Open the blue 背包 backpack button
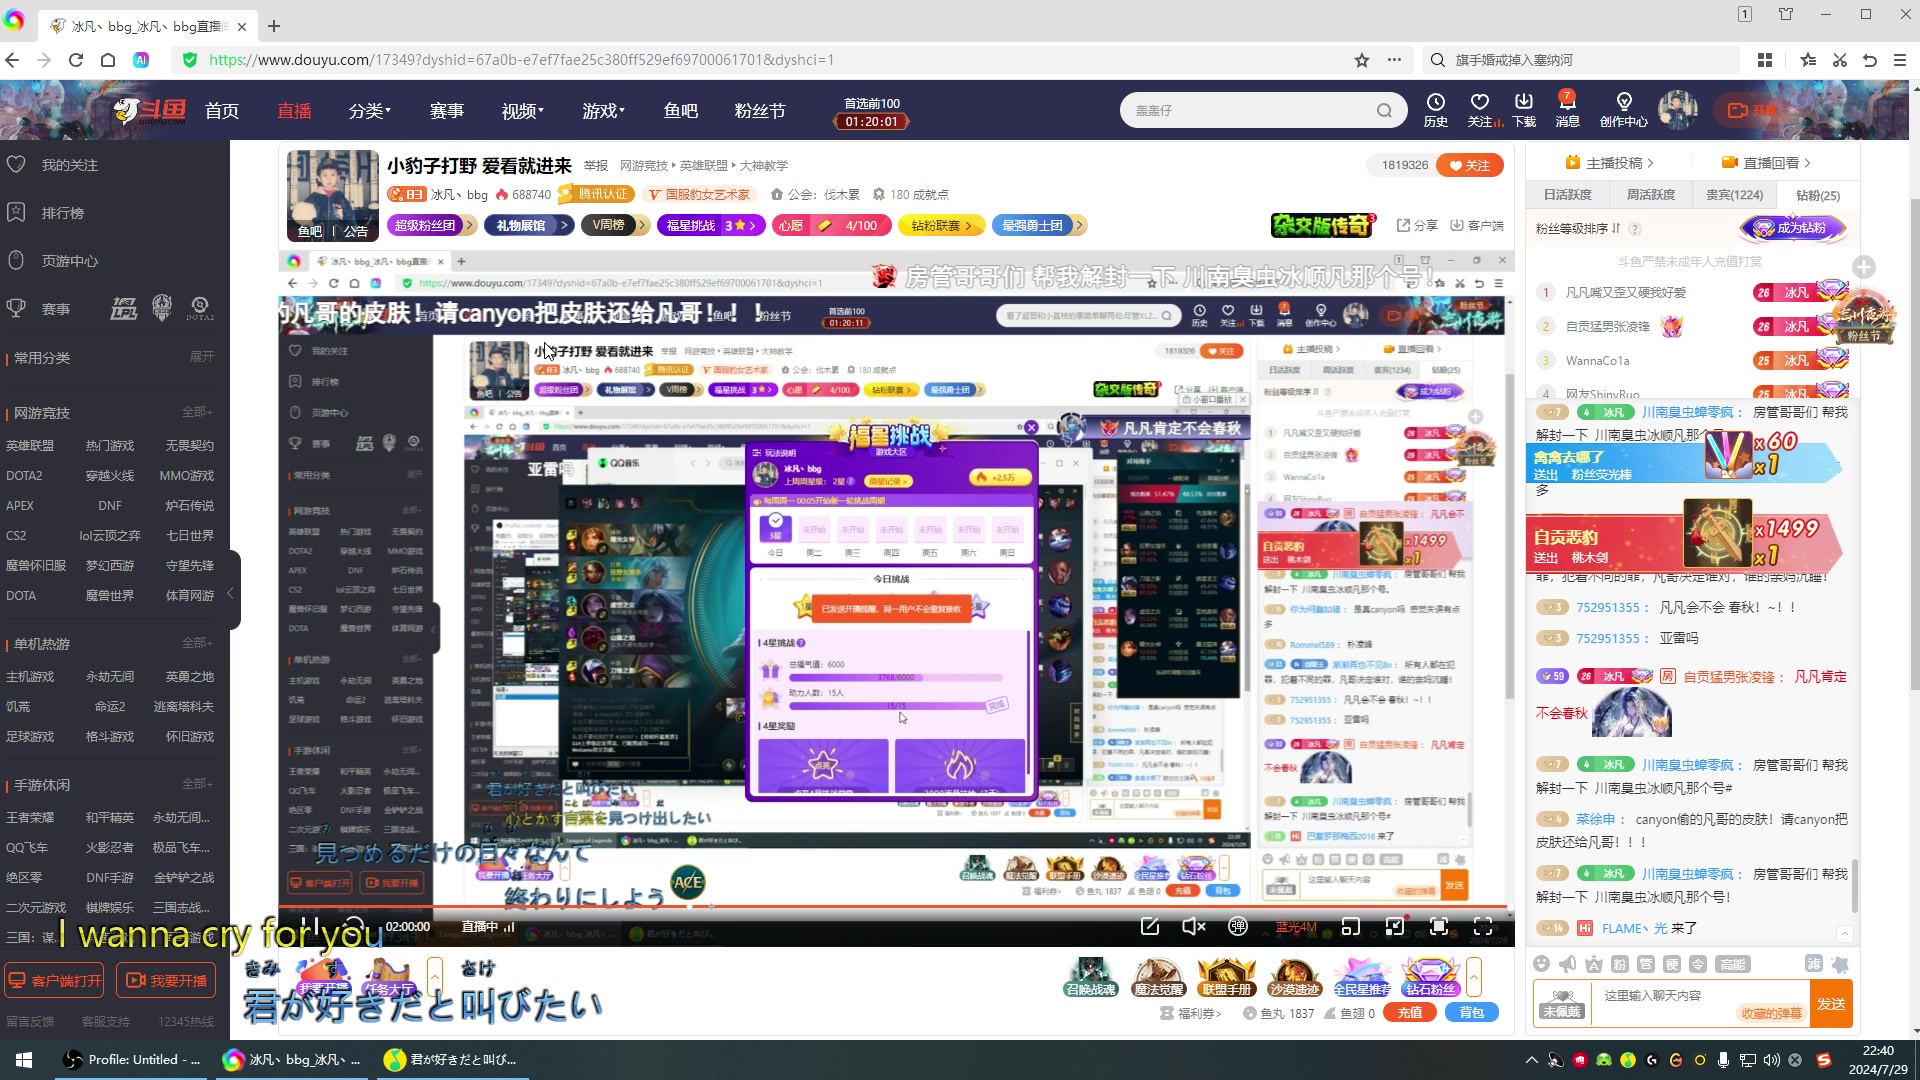Screen dimensions: 1920x1080 (1472, 1013)
